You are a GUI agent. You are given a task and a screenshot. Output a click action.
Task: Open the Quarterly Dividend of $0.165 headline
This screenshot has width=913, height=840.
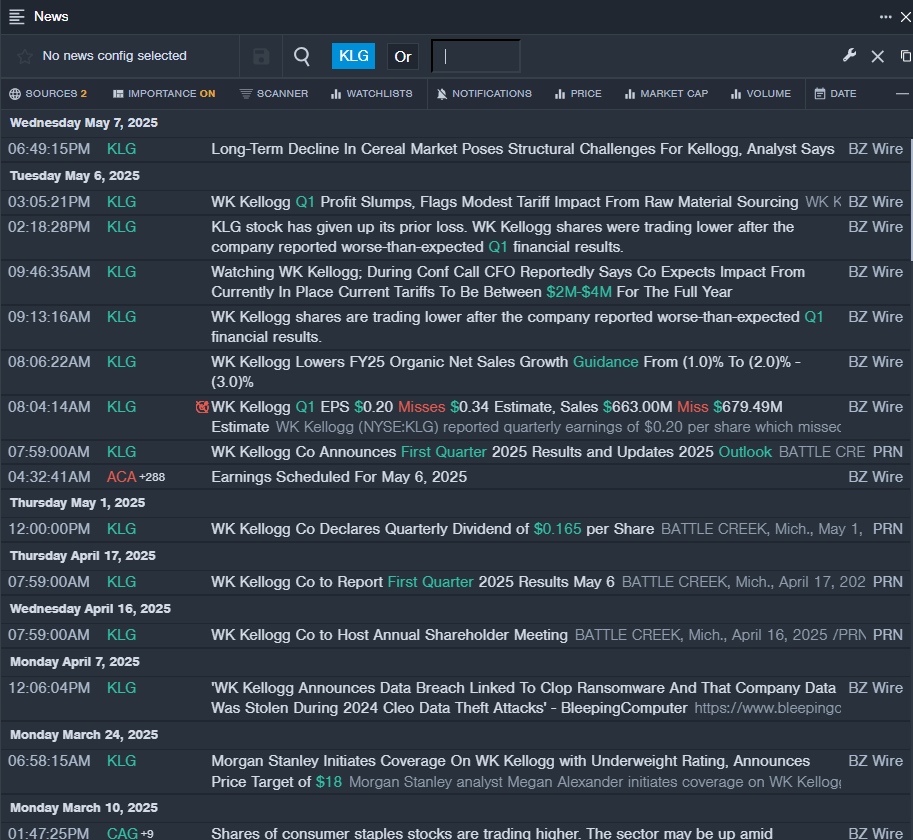point(432,529)
